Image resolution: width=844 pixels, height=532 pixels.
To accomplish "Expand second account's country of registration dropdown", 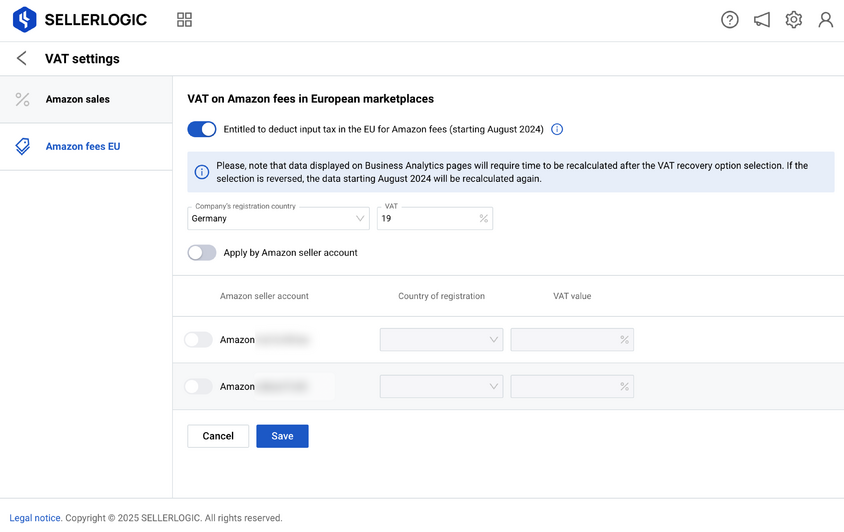I will (x=441, y=387).
